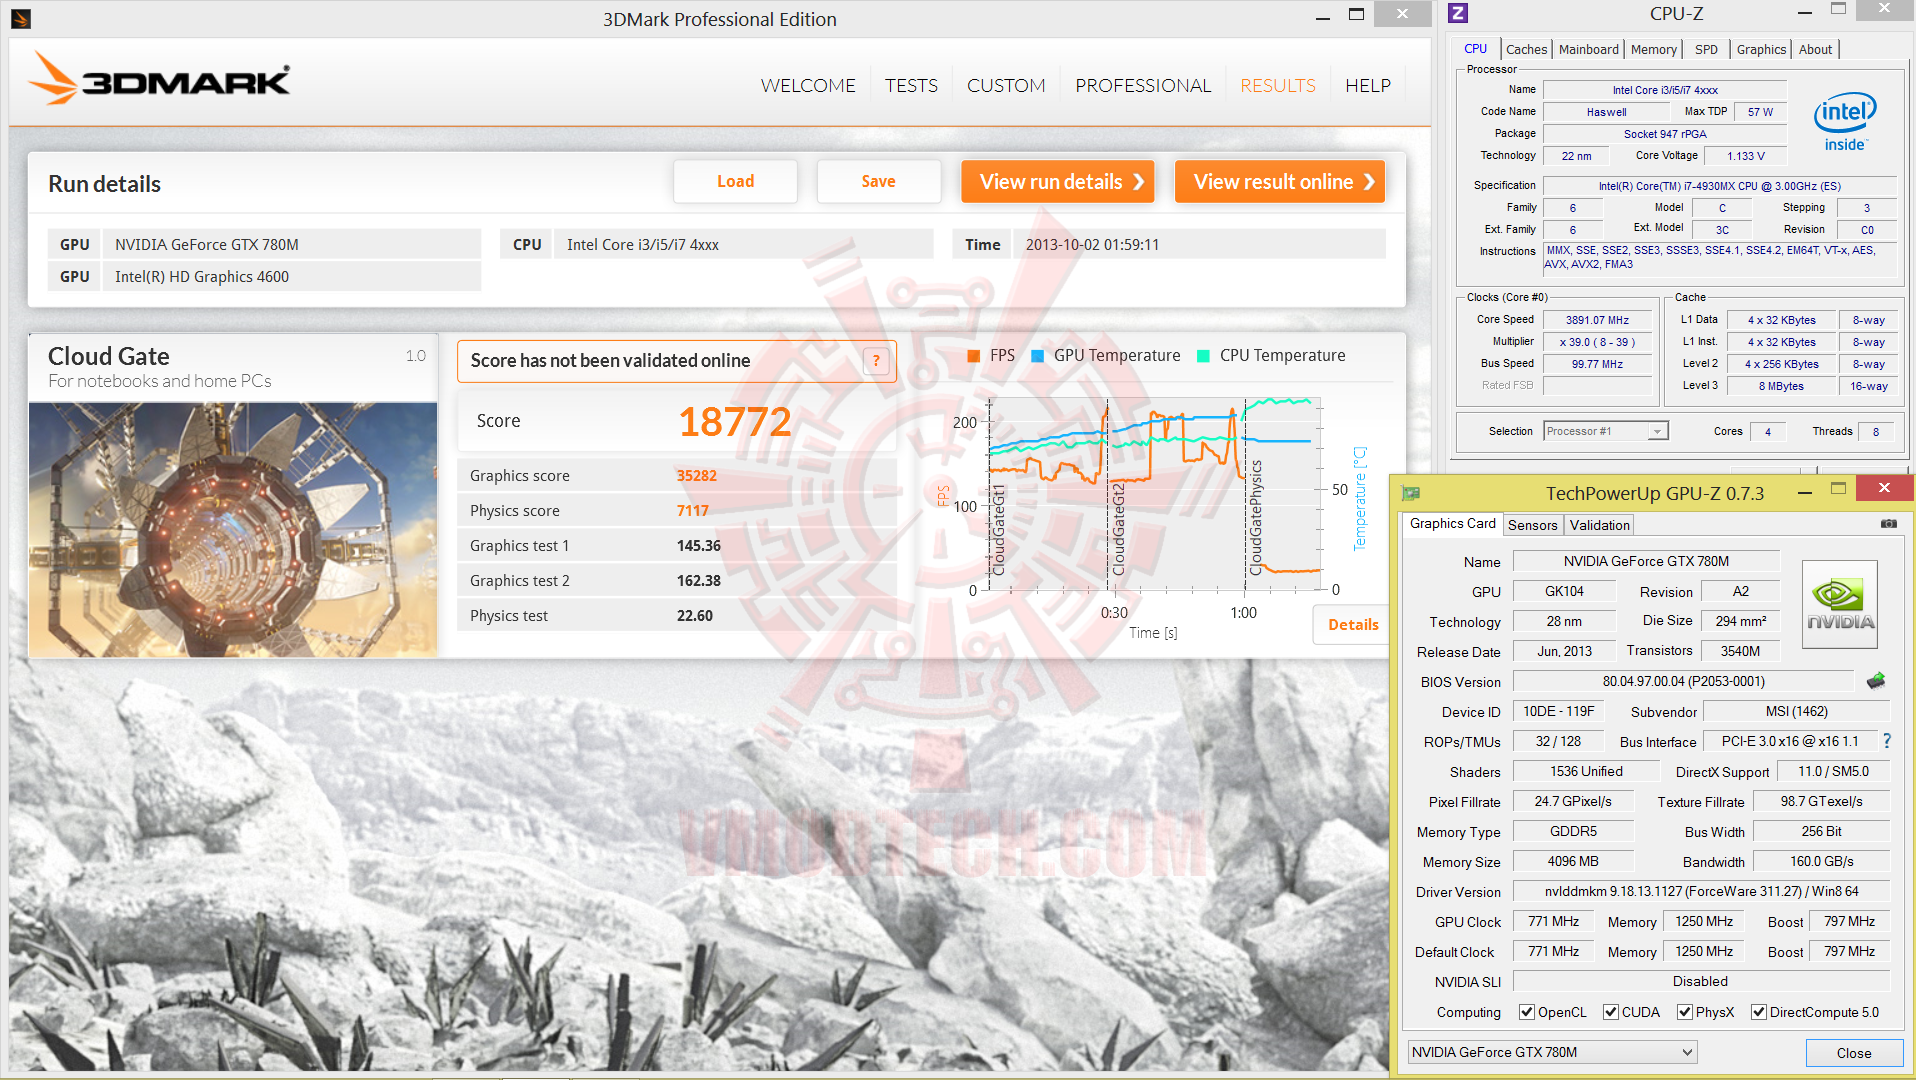
Task: Toggle the CUDA checkbox
Action: (x=1610, y=1012)
